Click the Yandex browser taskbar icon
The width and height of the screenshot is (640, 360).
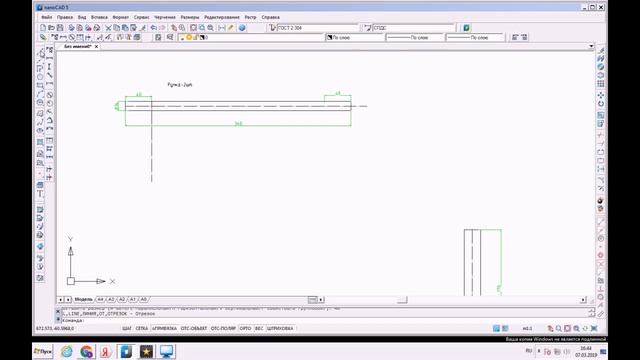click(x=105, y=351)
